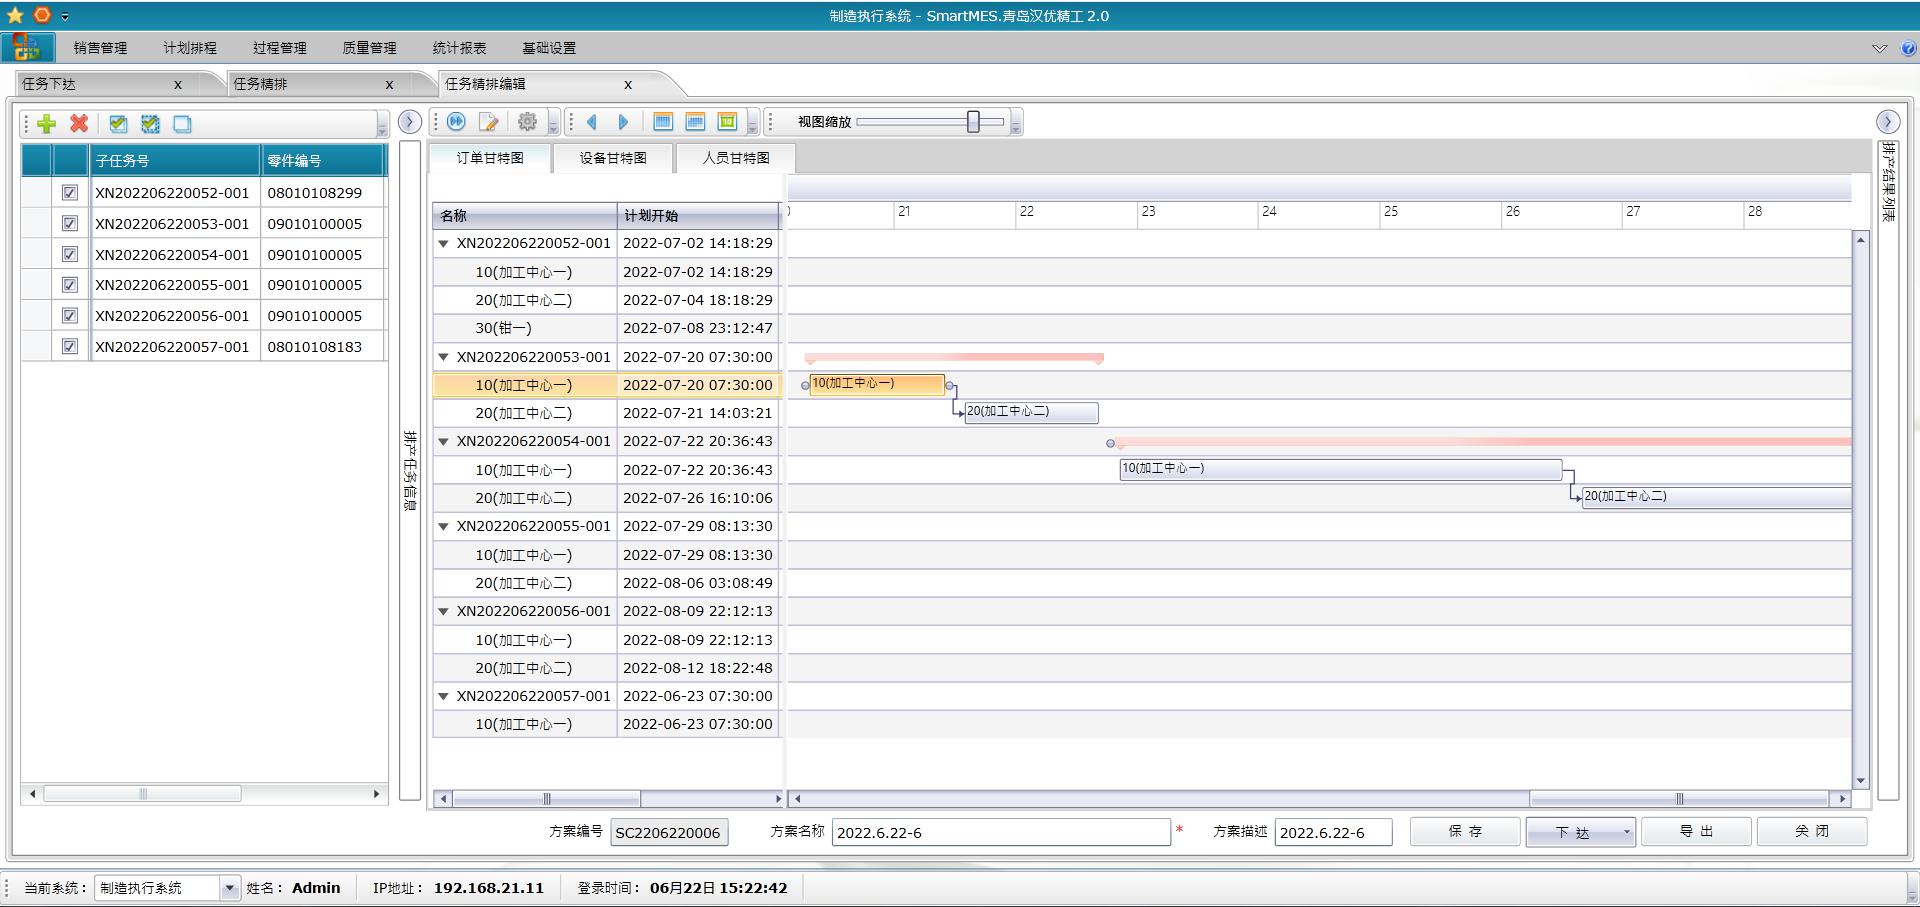Screen dimensions: 1920x907
Task: Click the green plus add task icon
Action: (x=46, y=123)
